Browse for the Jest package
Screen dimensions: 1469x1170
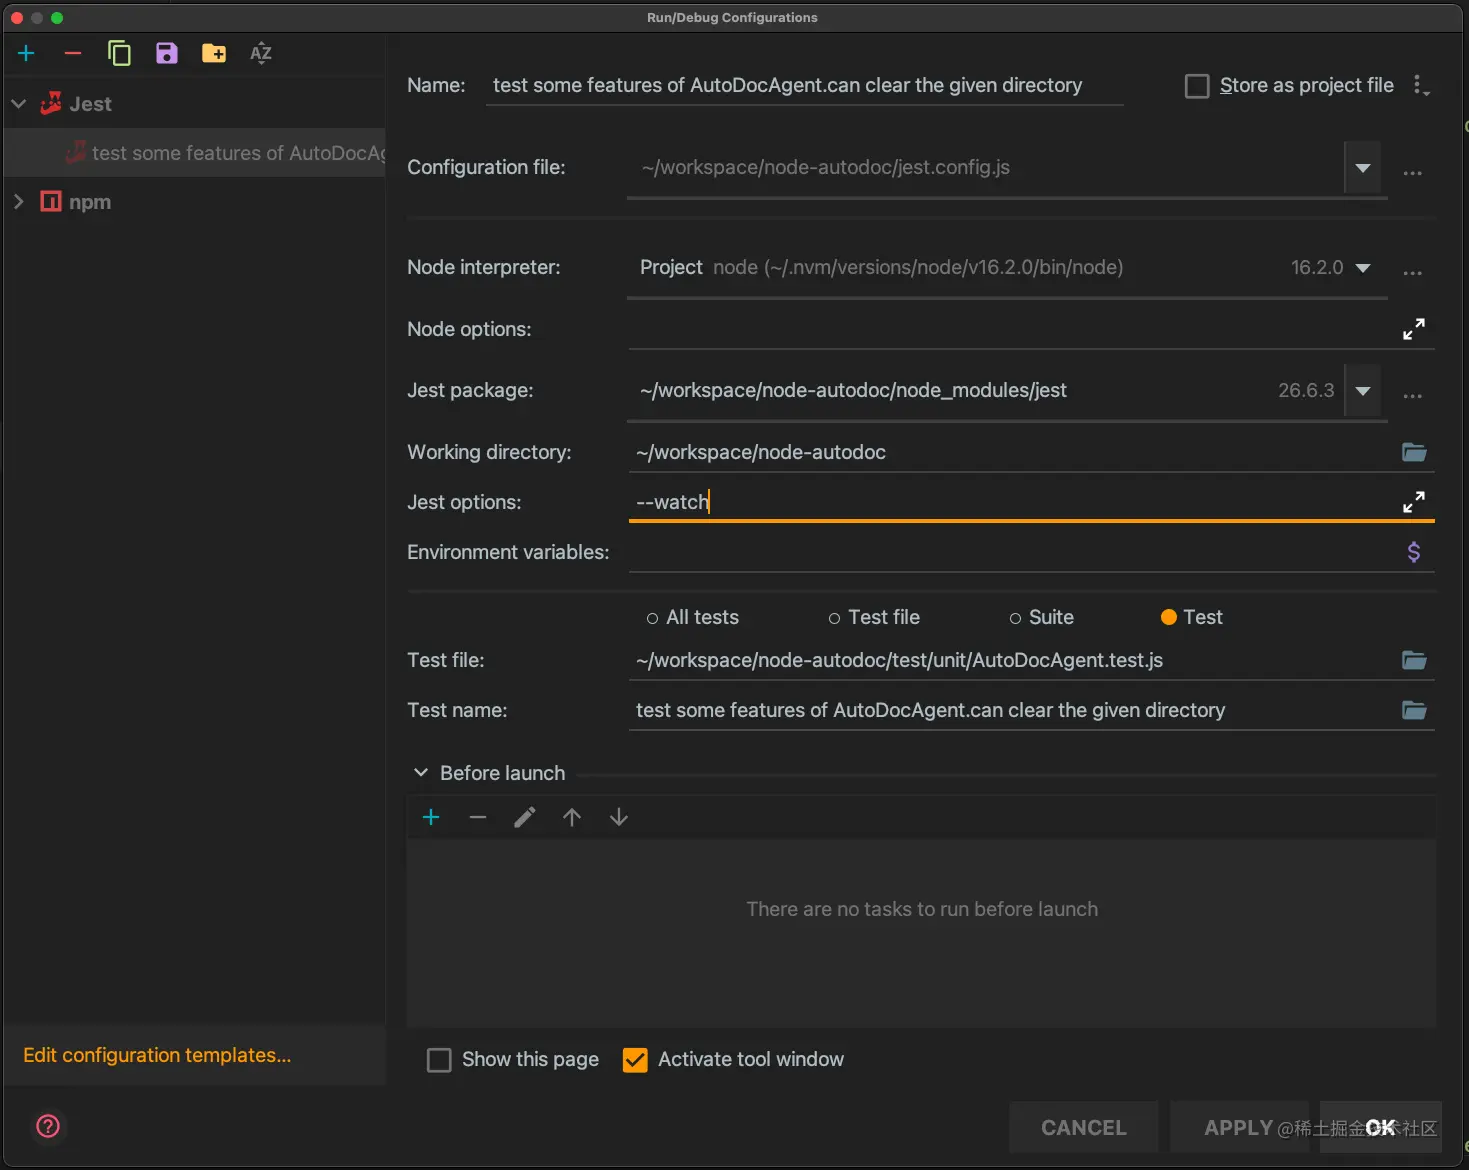1412,395
